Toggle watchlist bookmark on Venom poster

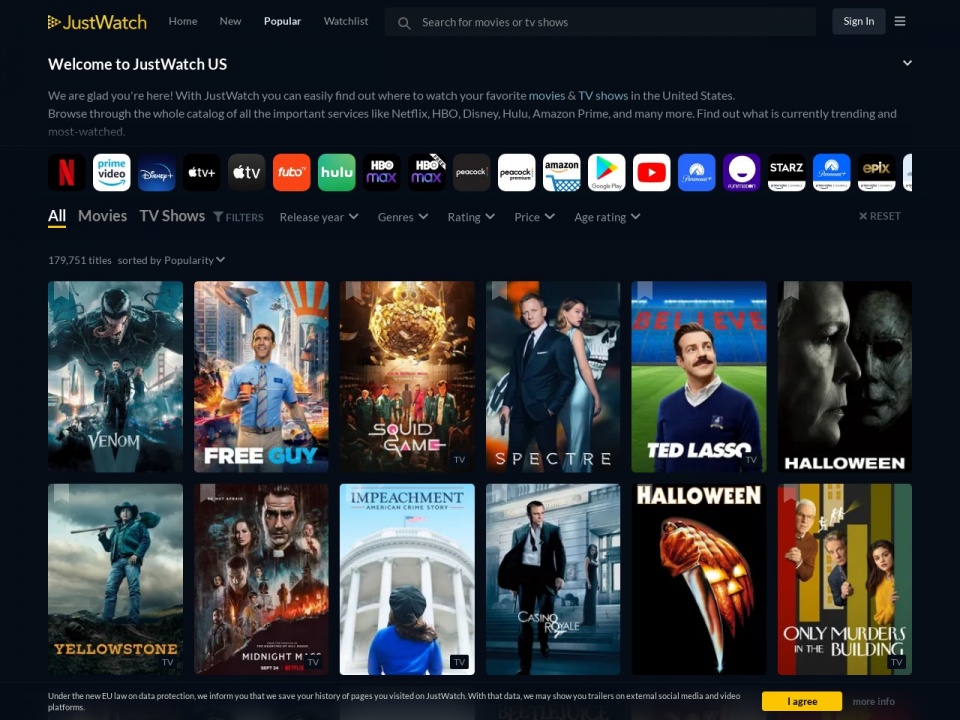[x=60, y=290]
